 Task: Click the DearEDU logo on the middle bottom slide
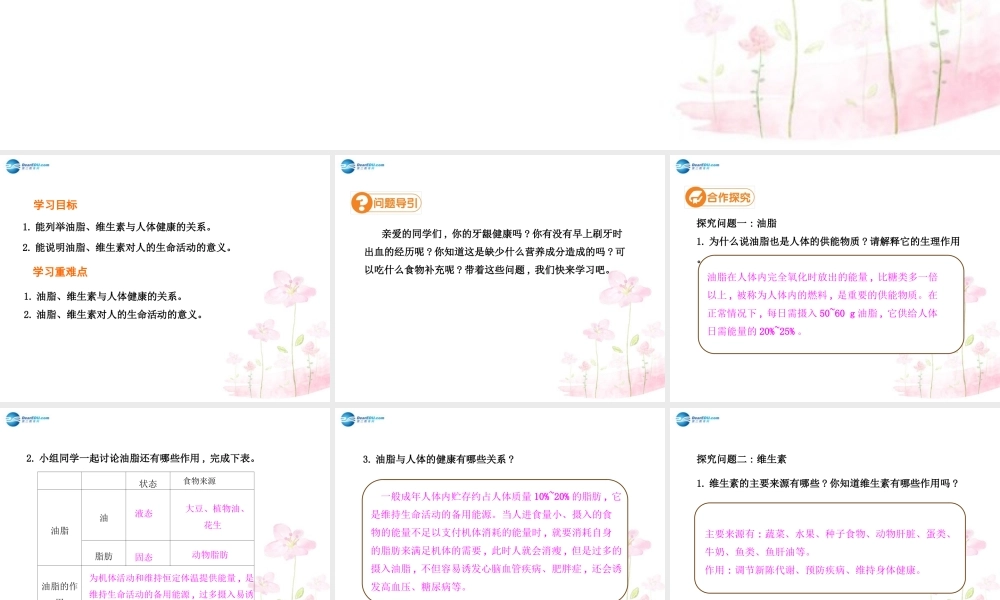point(358,421)
